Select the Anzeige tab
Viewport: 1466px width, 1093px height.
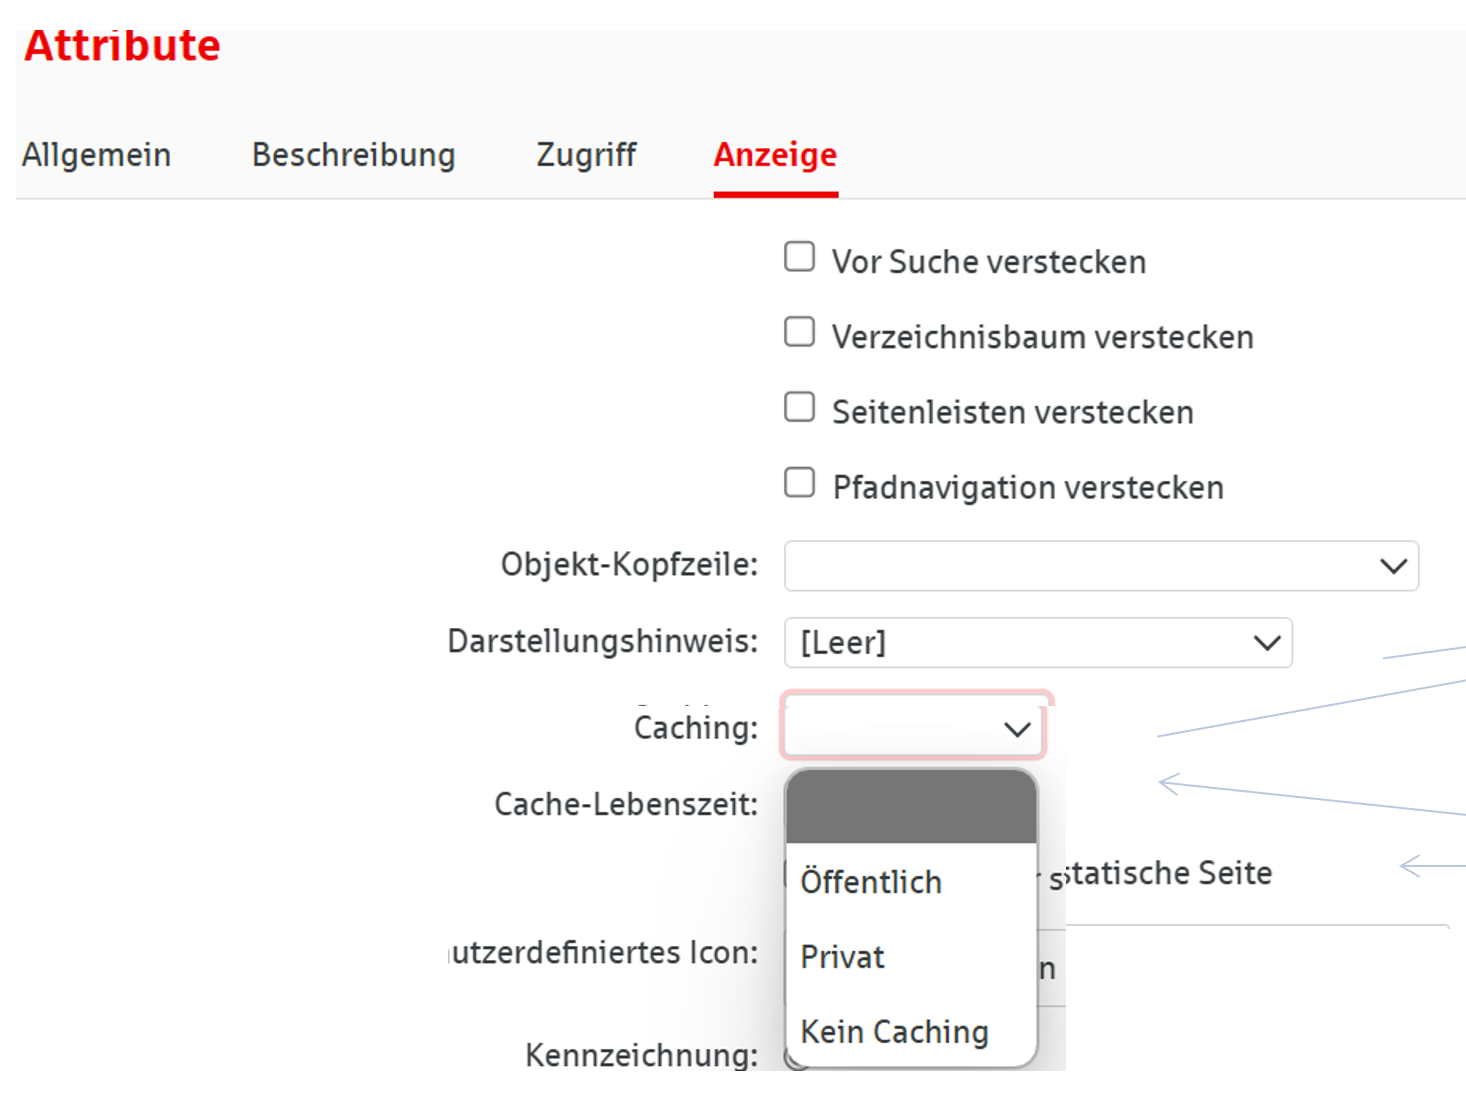tap(775, 155)
